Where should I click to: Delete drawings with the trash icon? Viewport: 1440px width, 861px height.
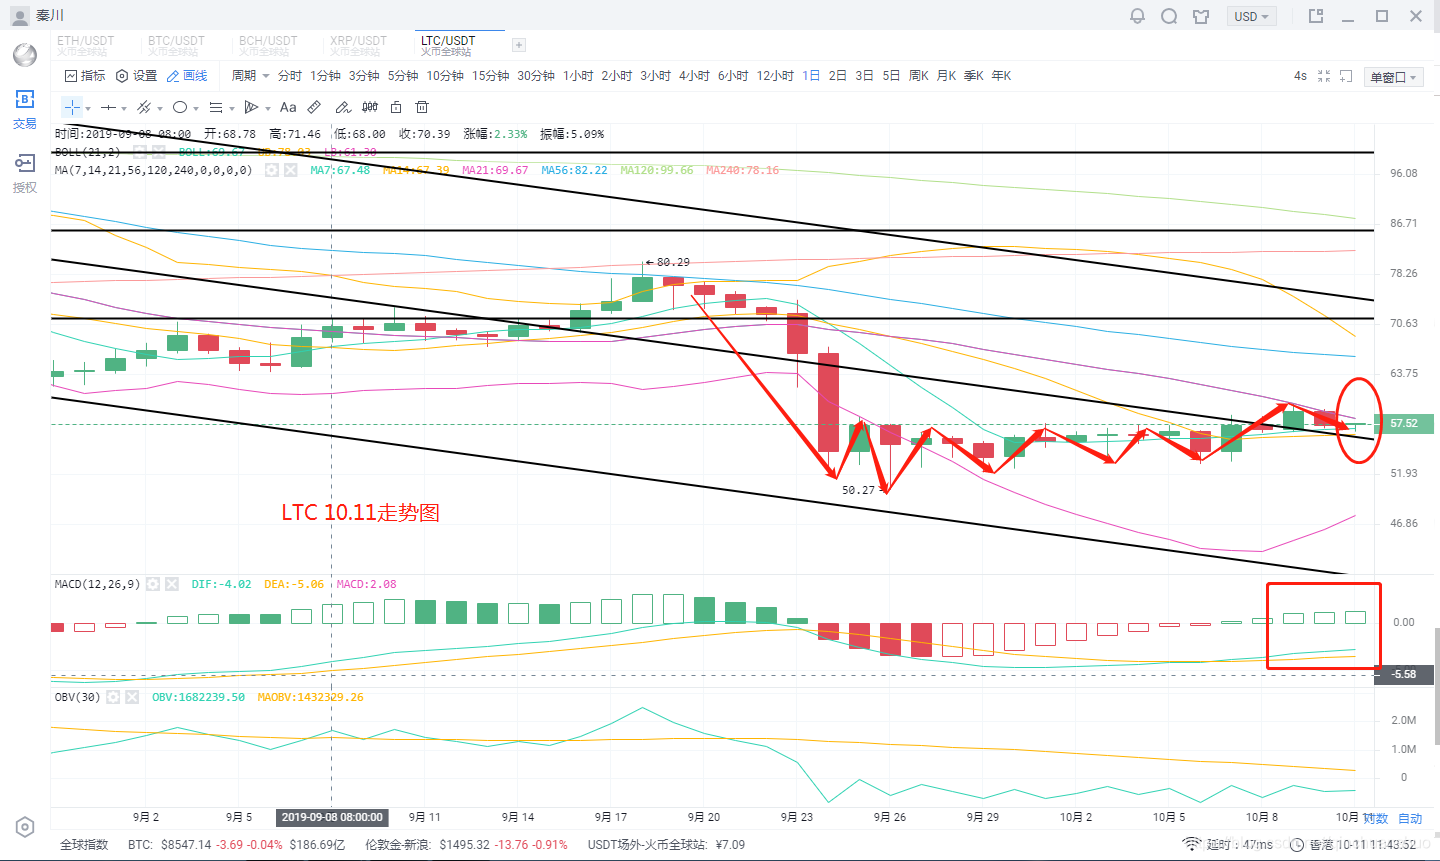[422, 107]
